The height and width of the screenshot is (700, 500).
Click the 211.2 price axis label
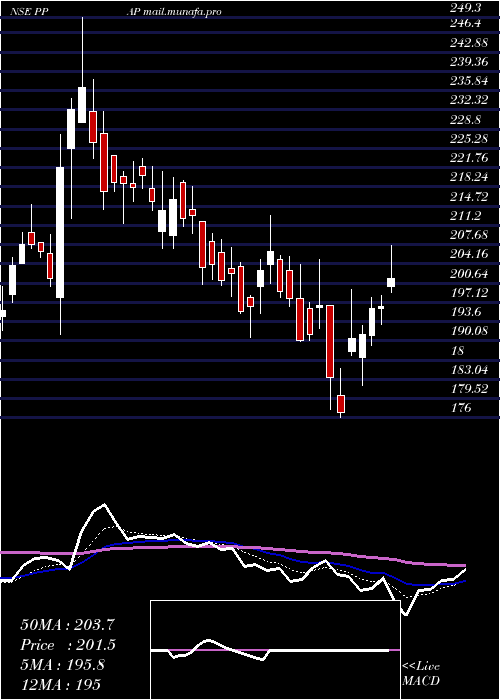(466, 216)
